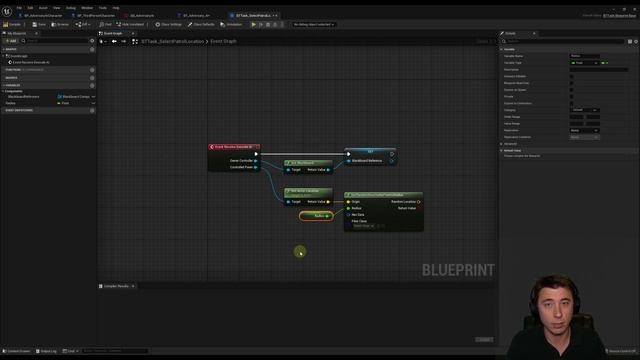Open the Asset menu
640x360 pixels.
(x=43, y=8)
